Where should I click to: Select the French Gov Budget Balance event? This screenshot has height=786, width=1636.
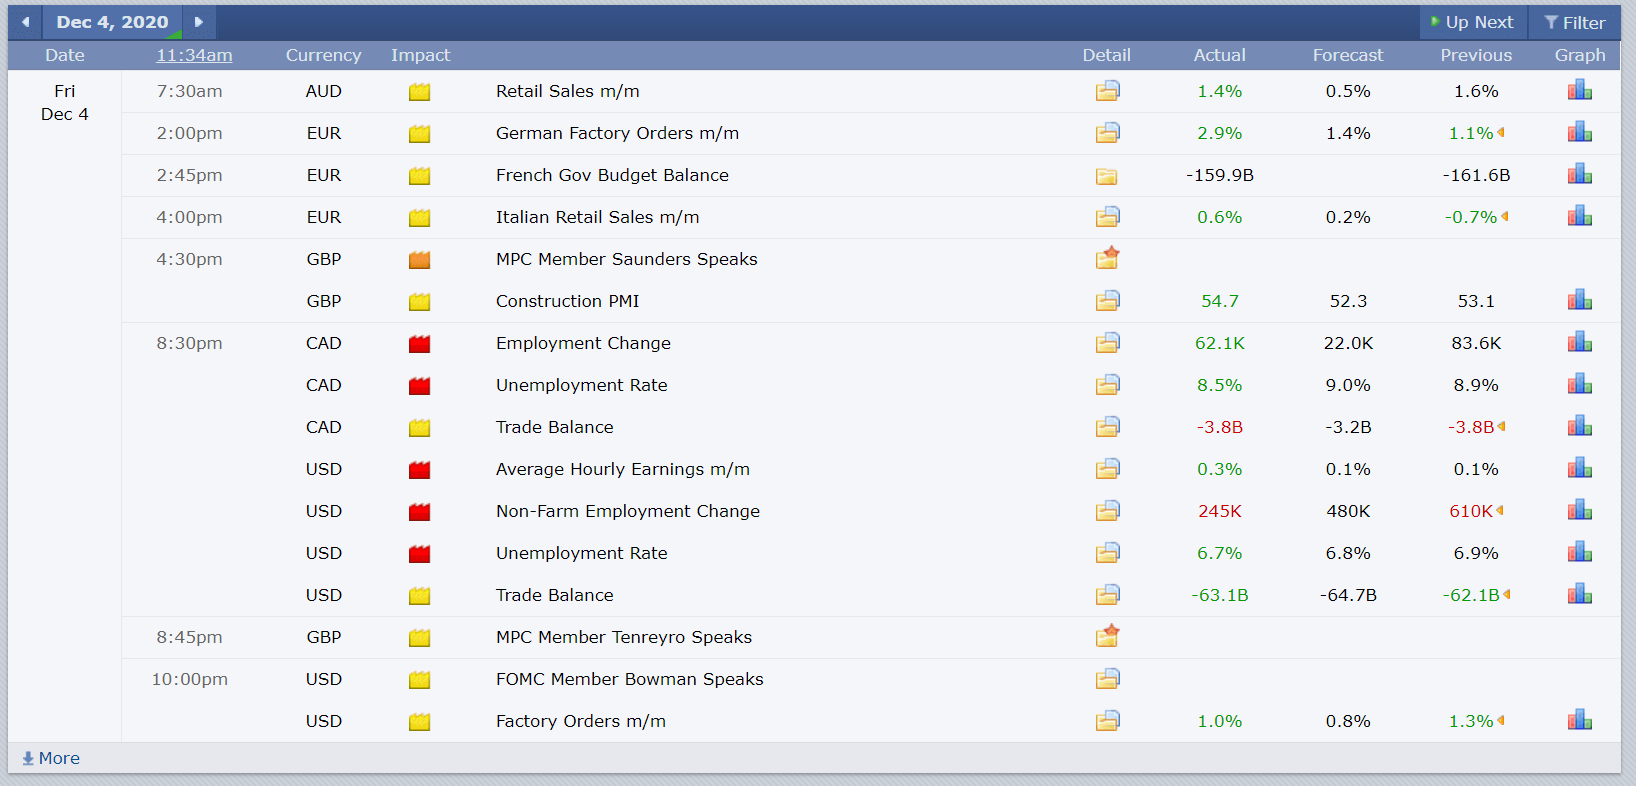(612, 175)
